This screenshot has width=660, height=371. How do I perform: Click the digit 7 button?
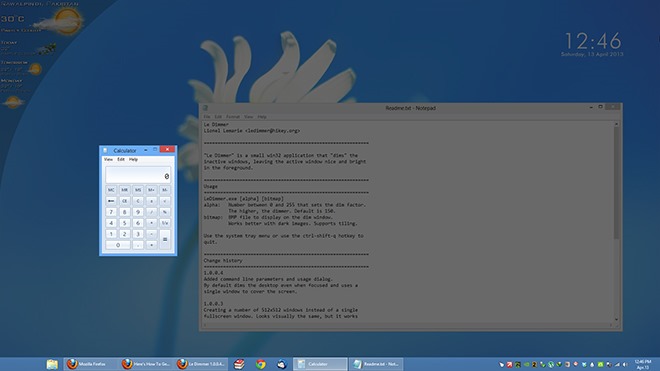(x=111, y=212)
